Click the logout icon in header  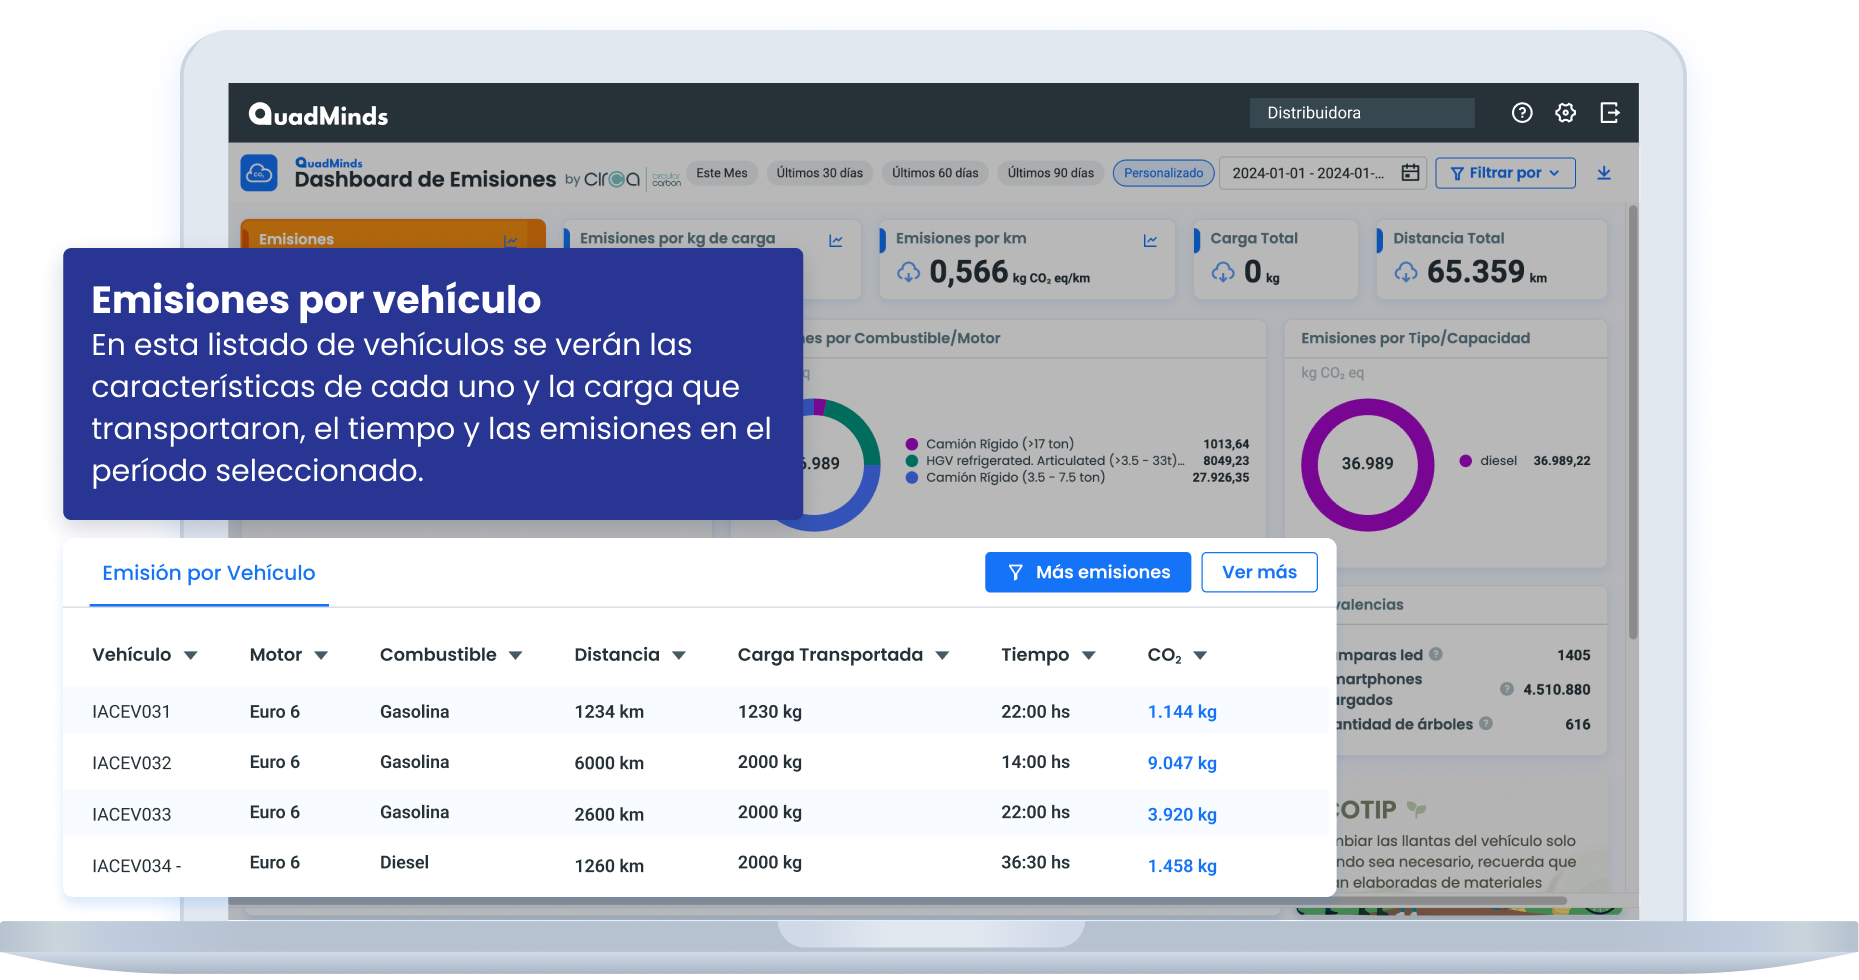click(x=1609, y=113)
